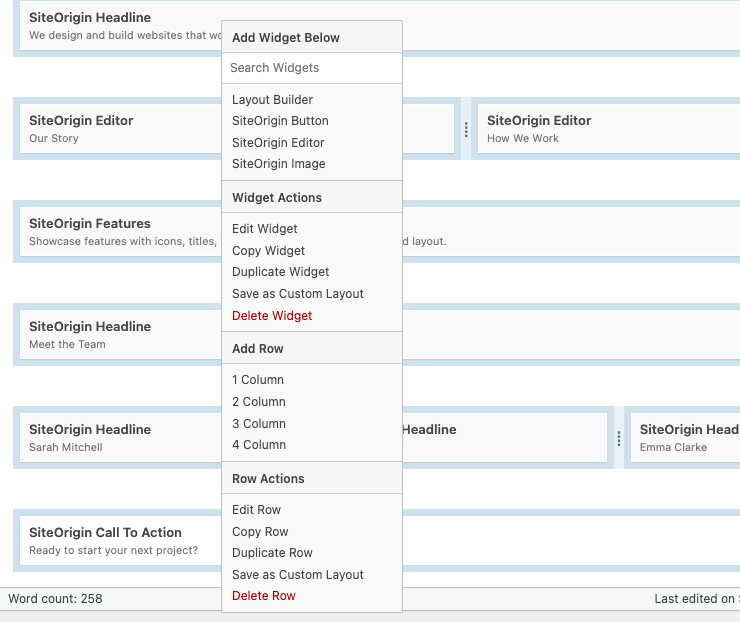
Task: Select the Emma Clarke headline widget
Action: tap(685, 438)
